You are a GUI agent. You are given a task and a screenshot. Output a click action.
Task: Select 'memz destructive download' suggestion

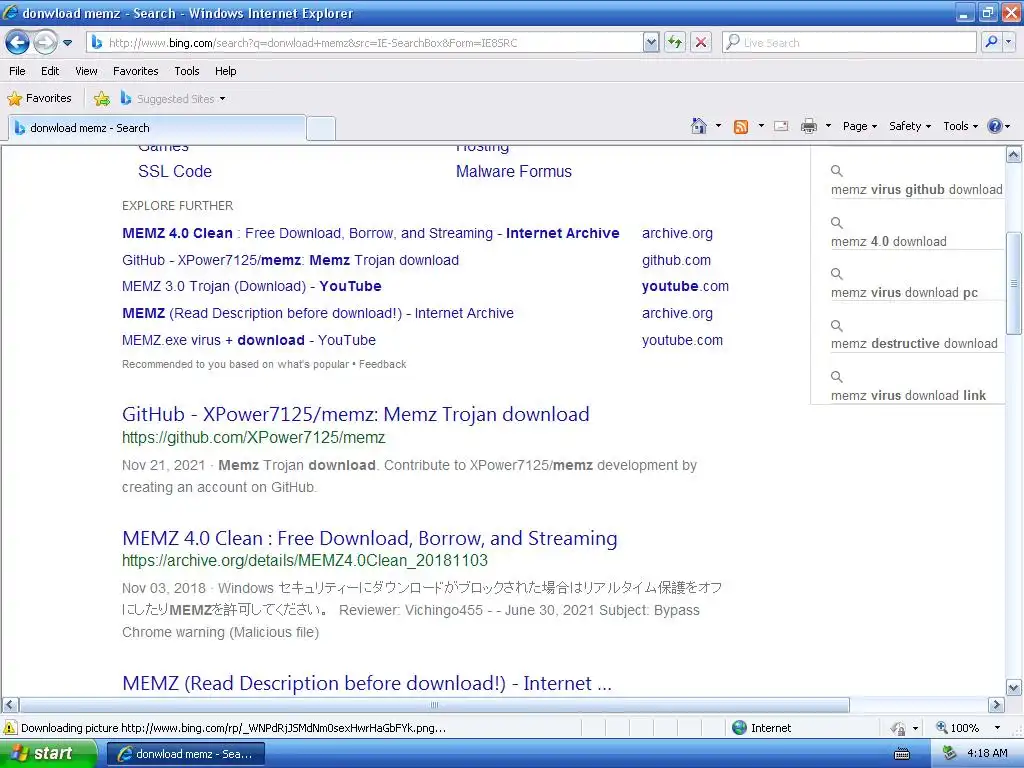click(914, 344)
